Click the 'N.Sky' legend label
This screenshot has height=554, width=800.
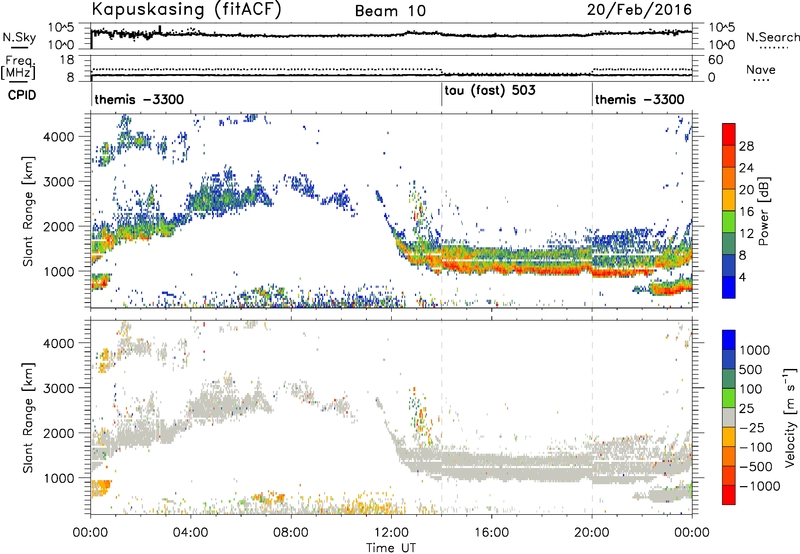coord(19,37)
